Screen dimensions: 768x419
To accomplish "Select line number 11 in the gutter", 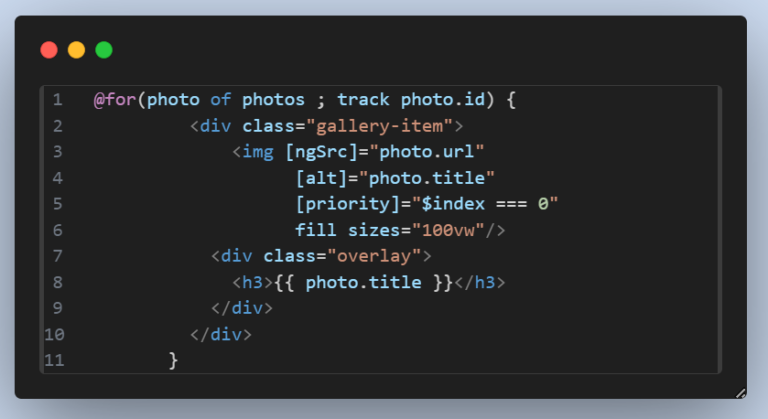I will [54, 360].
